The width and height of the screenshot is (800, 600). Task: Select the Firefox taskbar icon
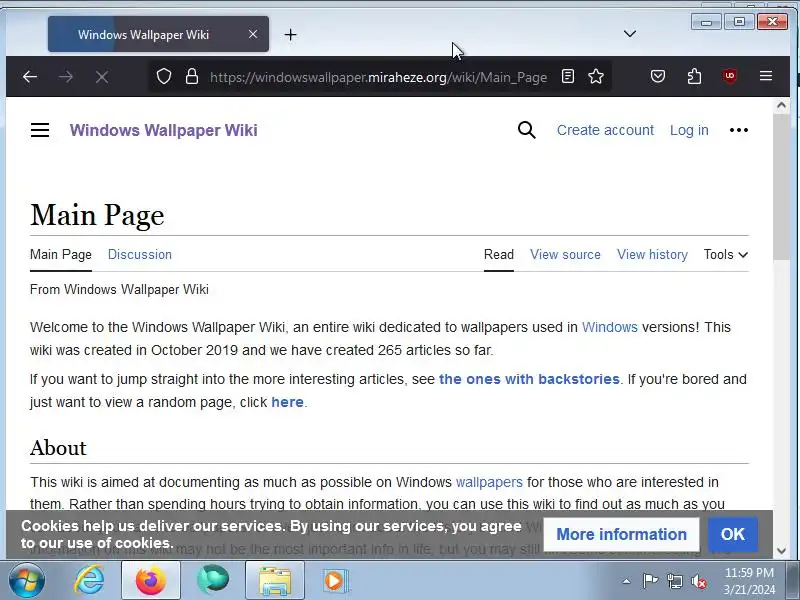151,580
